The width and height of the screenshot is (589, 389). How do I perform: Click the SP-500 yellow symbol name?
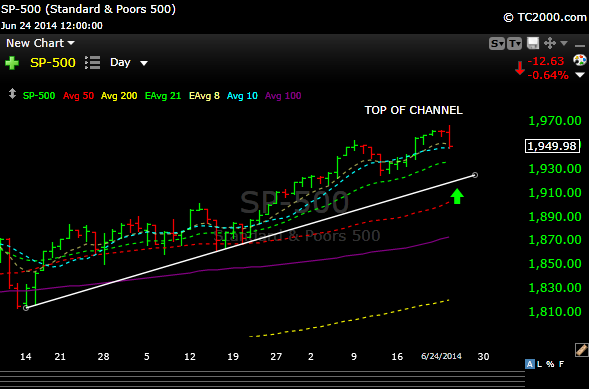pos(53,63)
